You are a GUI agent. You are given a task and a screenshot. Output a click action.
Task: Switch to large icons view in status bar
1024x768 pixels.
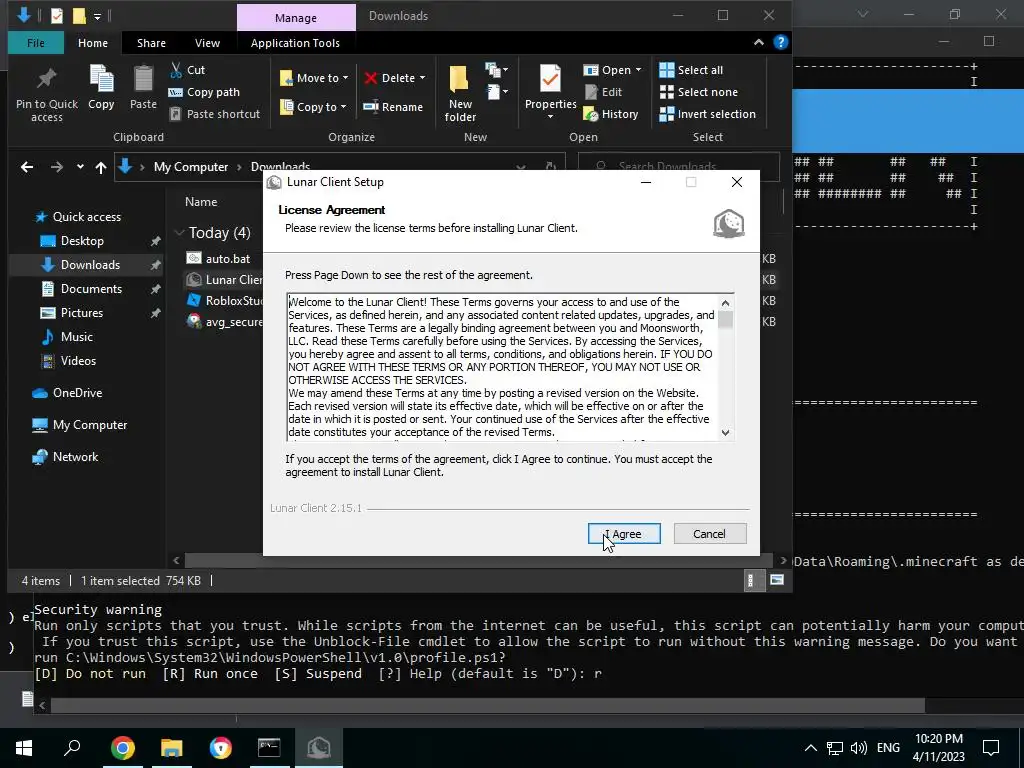tap(776, 580)
